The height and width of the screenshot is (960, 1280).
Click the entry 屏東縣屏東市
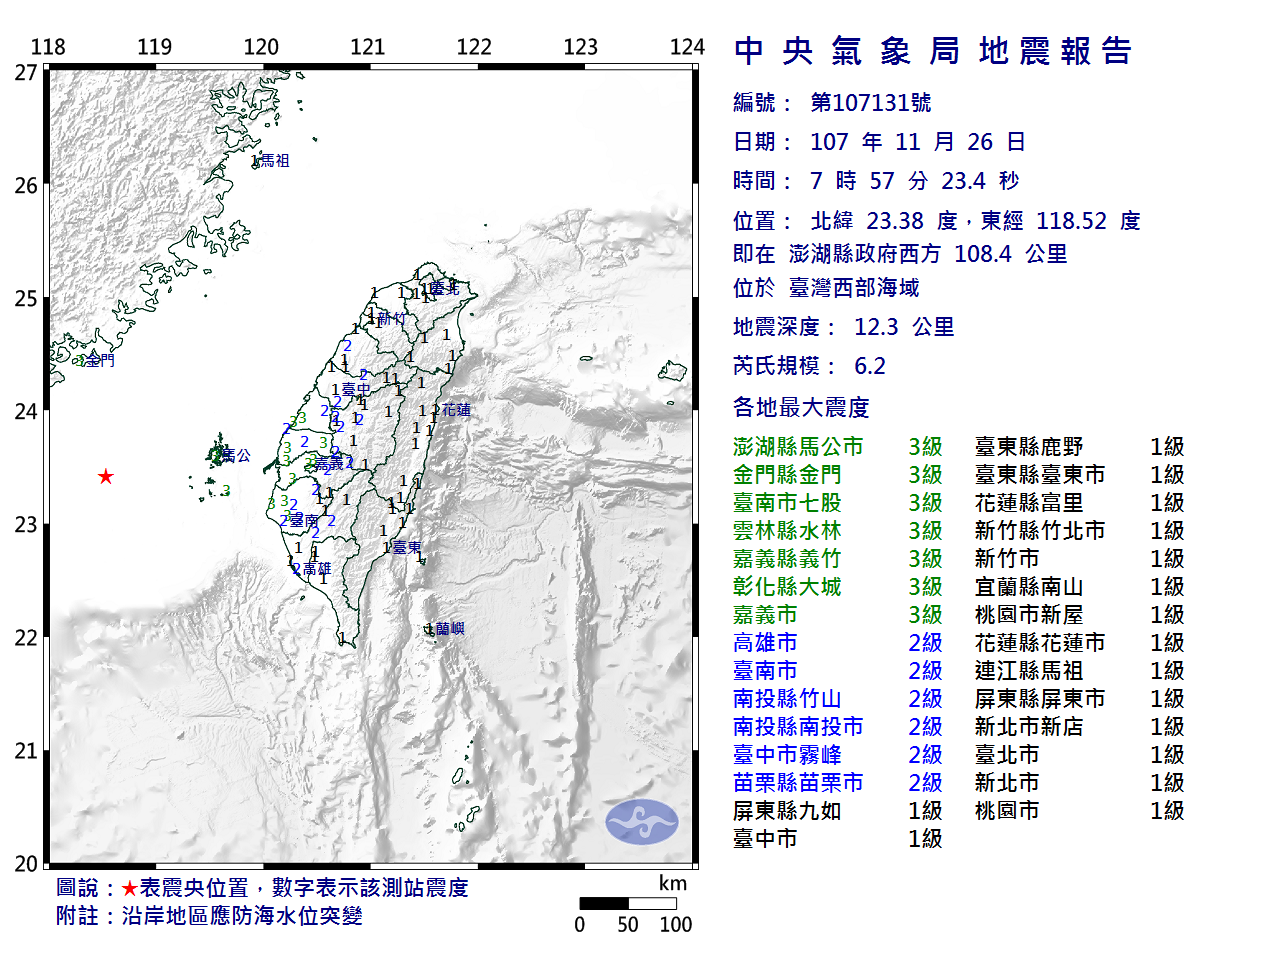click(x=1040, y=699)
